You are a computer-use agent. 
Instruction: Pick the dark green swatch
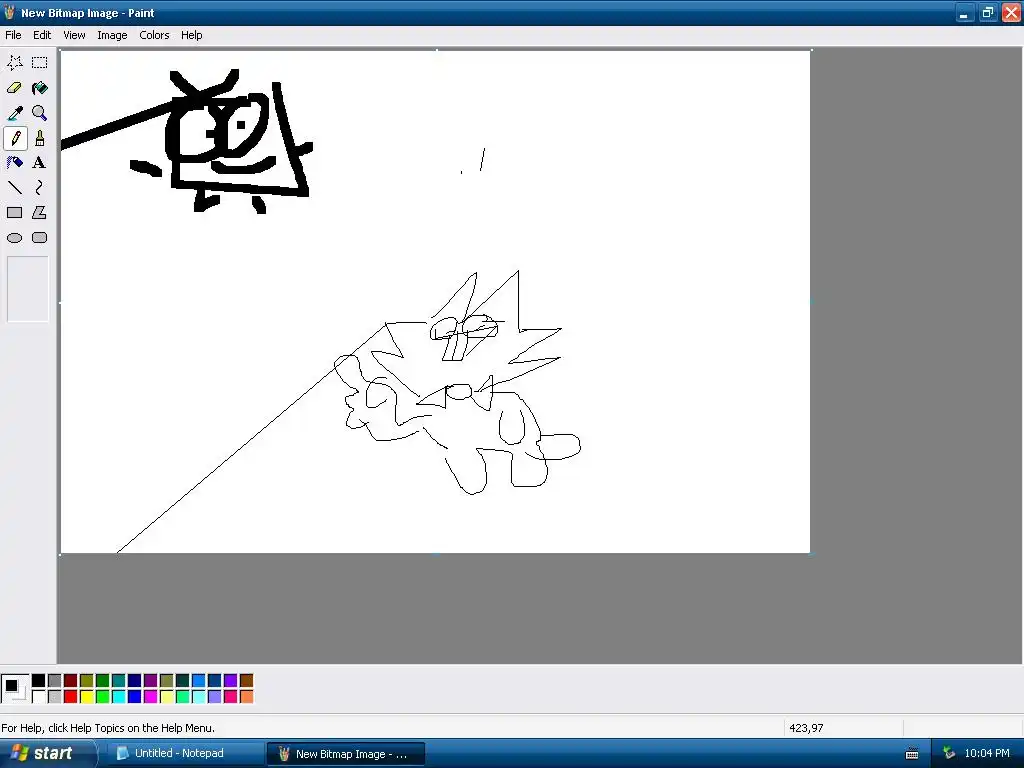(103, 681)
